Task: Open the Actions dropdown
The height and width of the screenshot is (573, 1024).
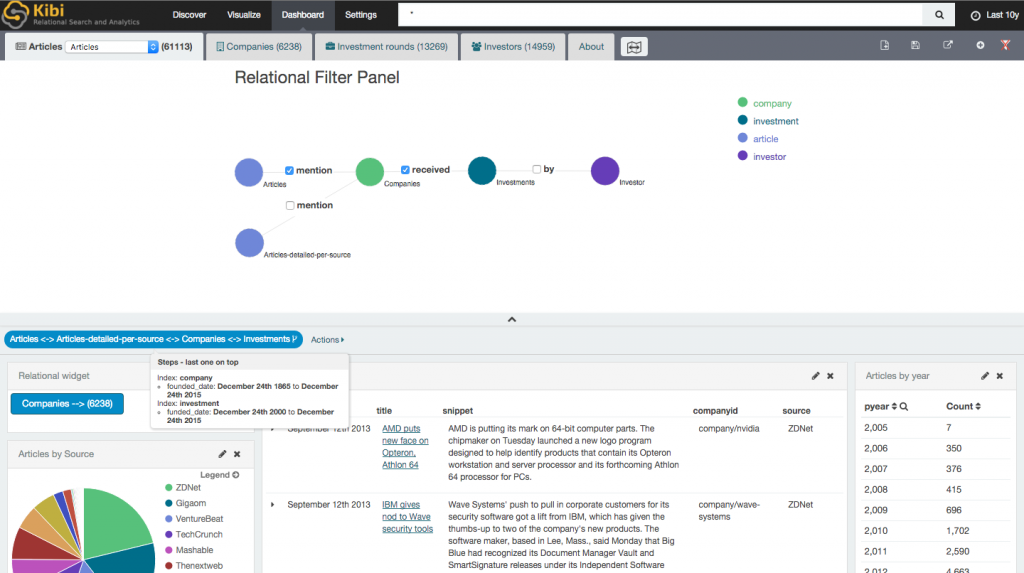Action: pyautogui.click(x=327, y=340)
